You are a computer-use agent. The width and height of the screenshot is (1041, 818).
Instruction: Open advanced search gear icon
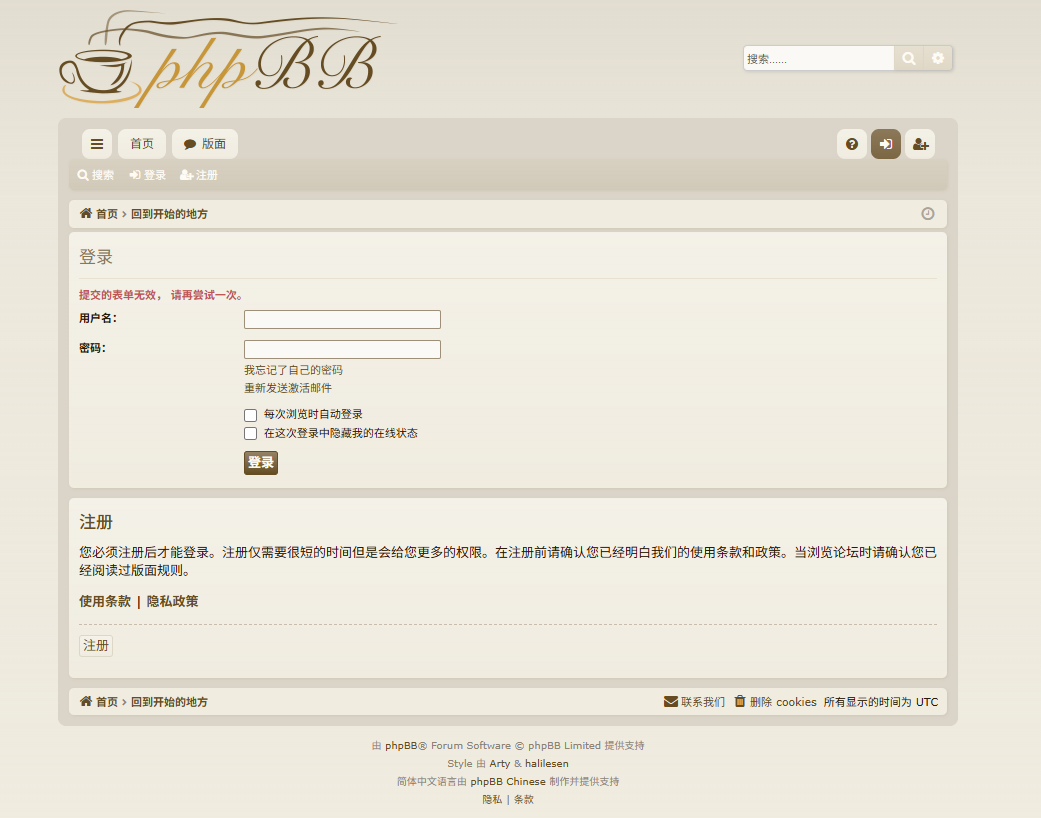[938, 59]
